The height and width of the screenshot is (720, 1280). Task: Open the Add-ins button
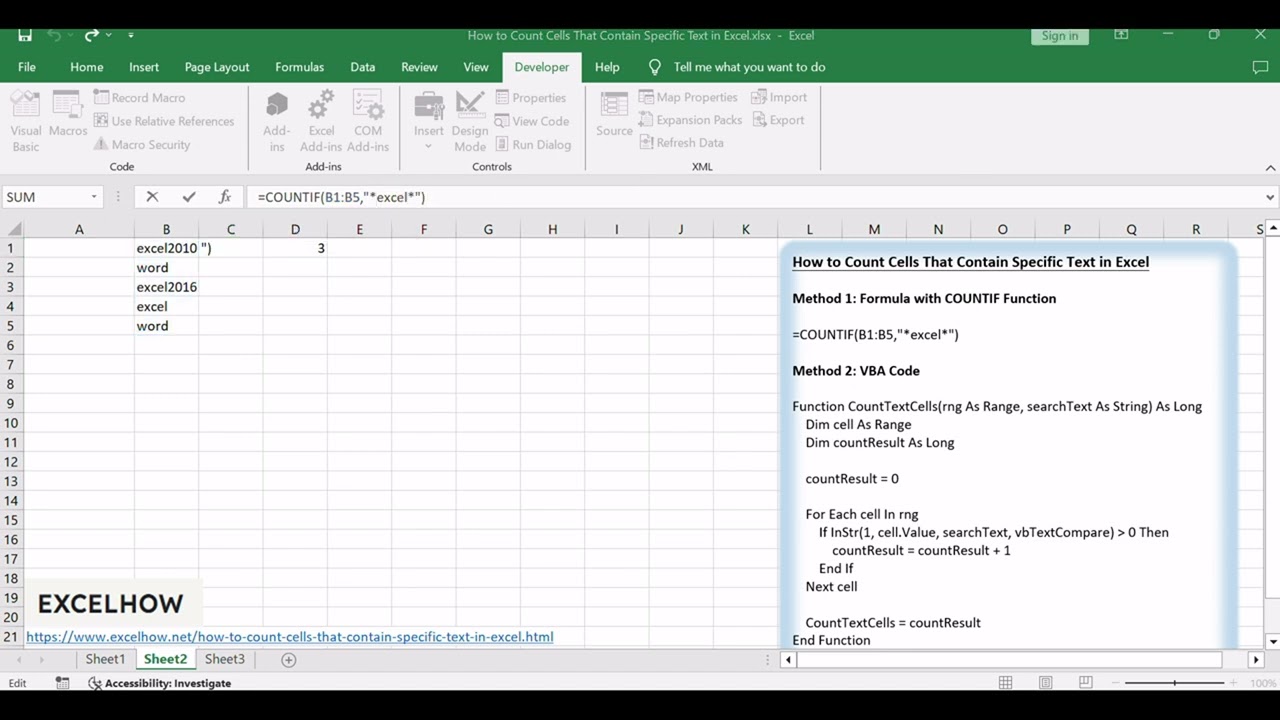tap(277, 121)
